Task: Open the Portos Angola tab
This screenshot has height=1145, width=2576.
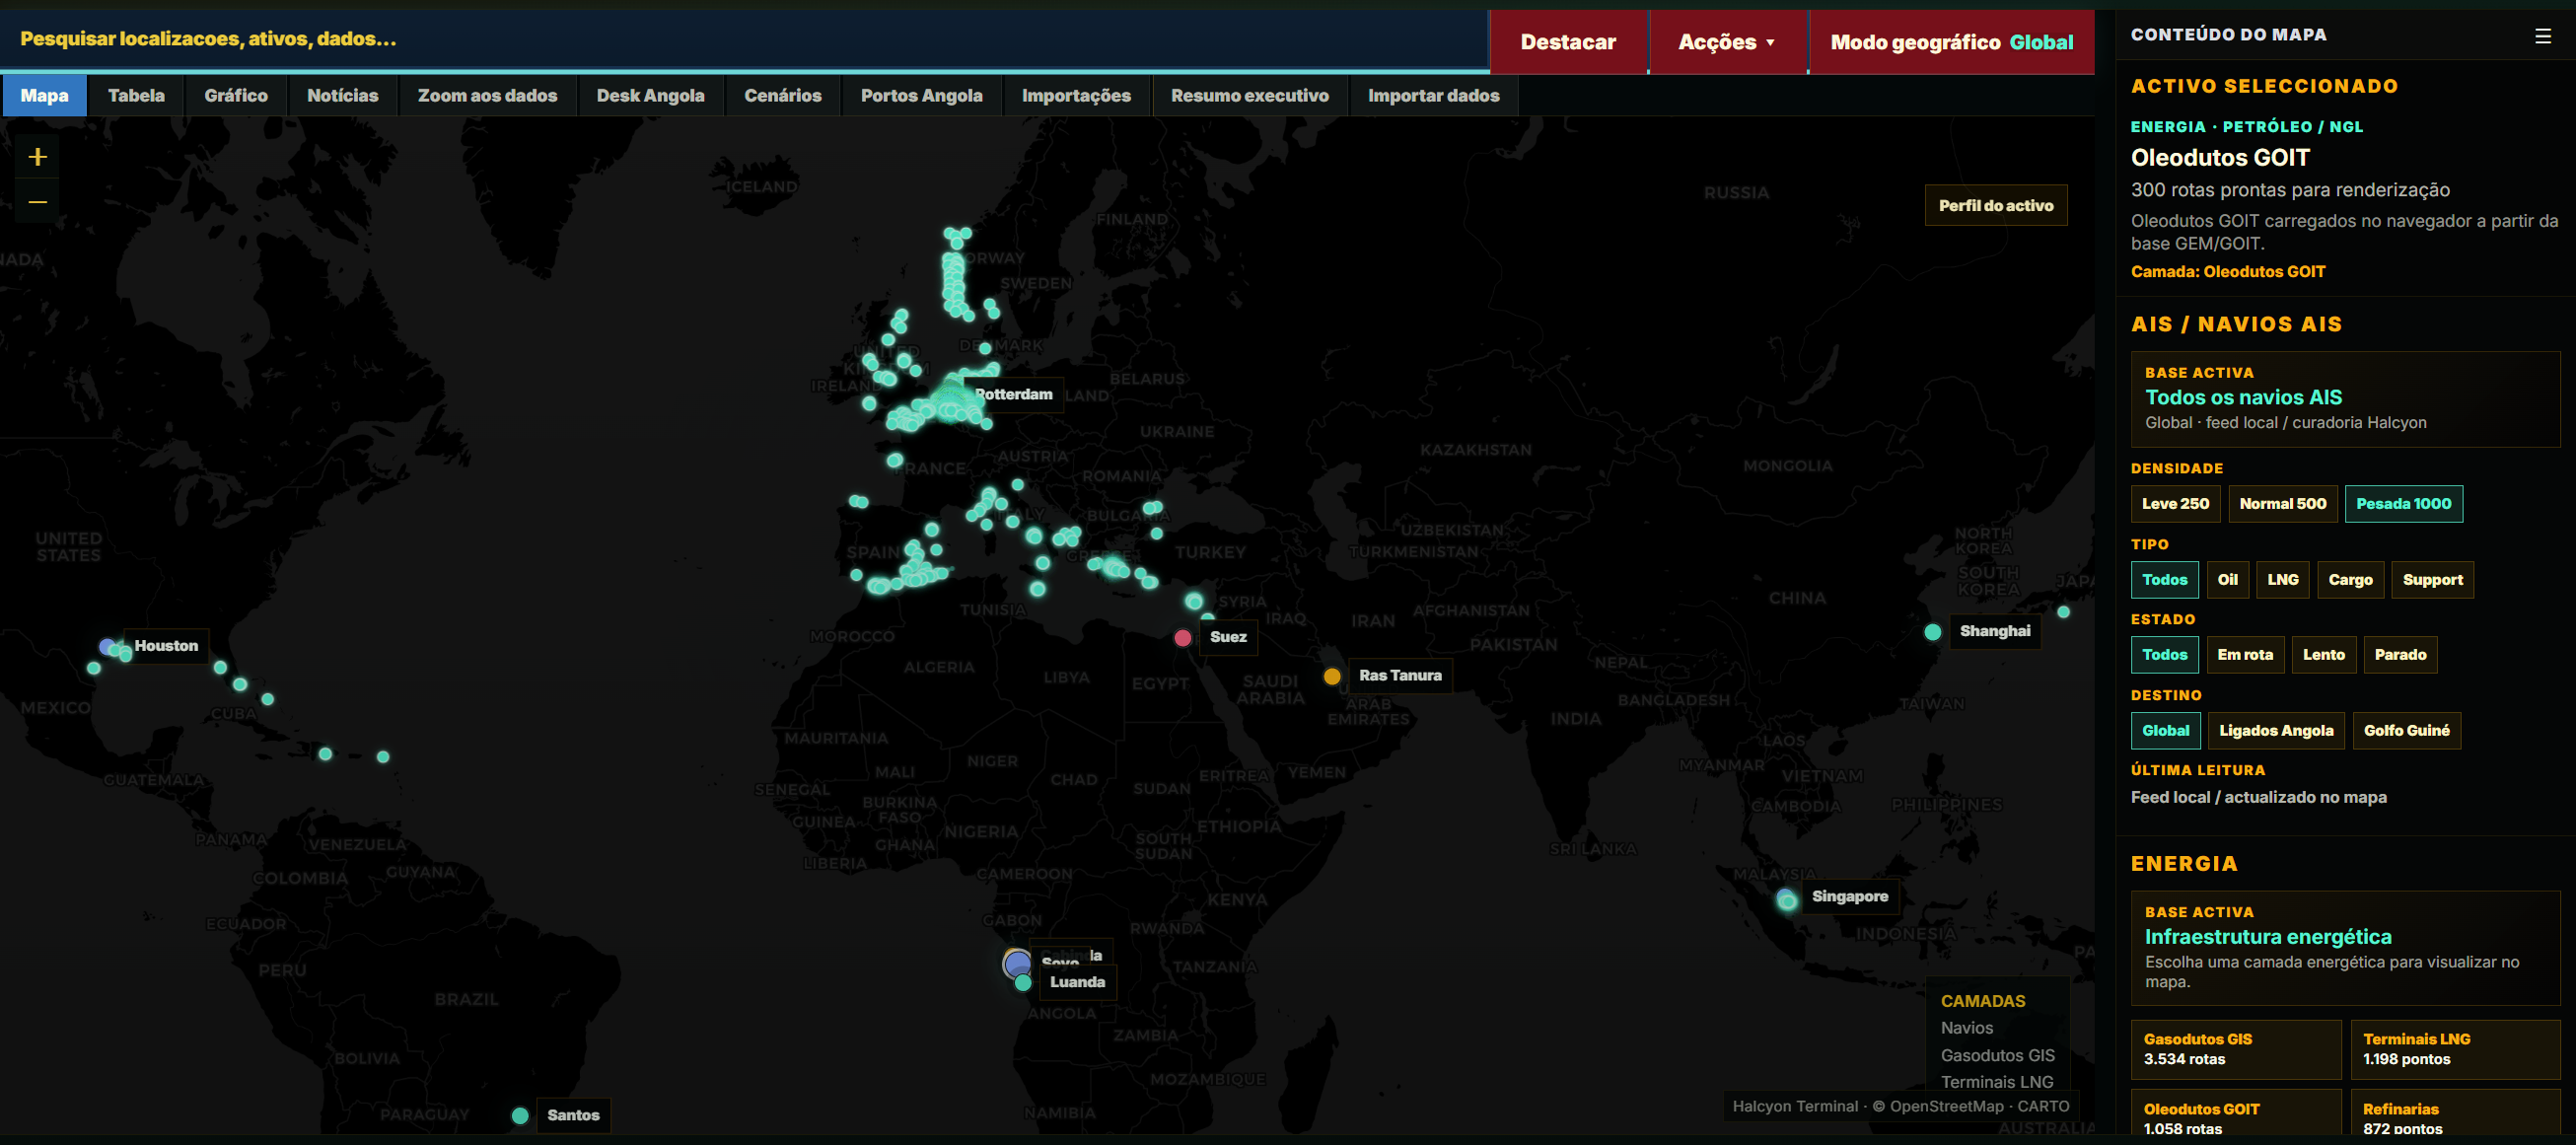Action: click(921, 96)
